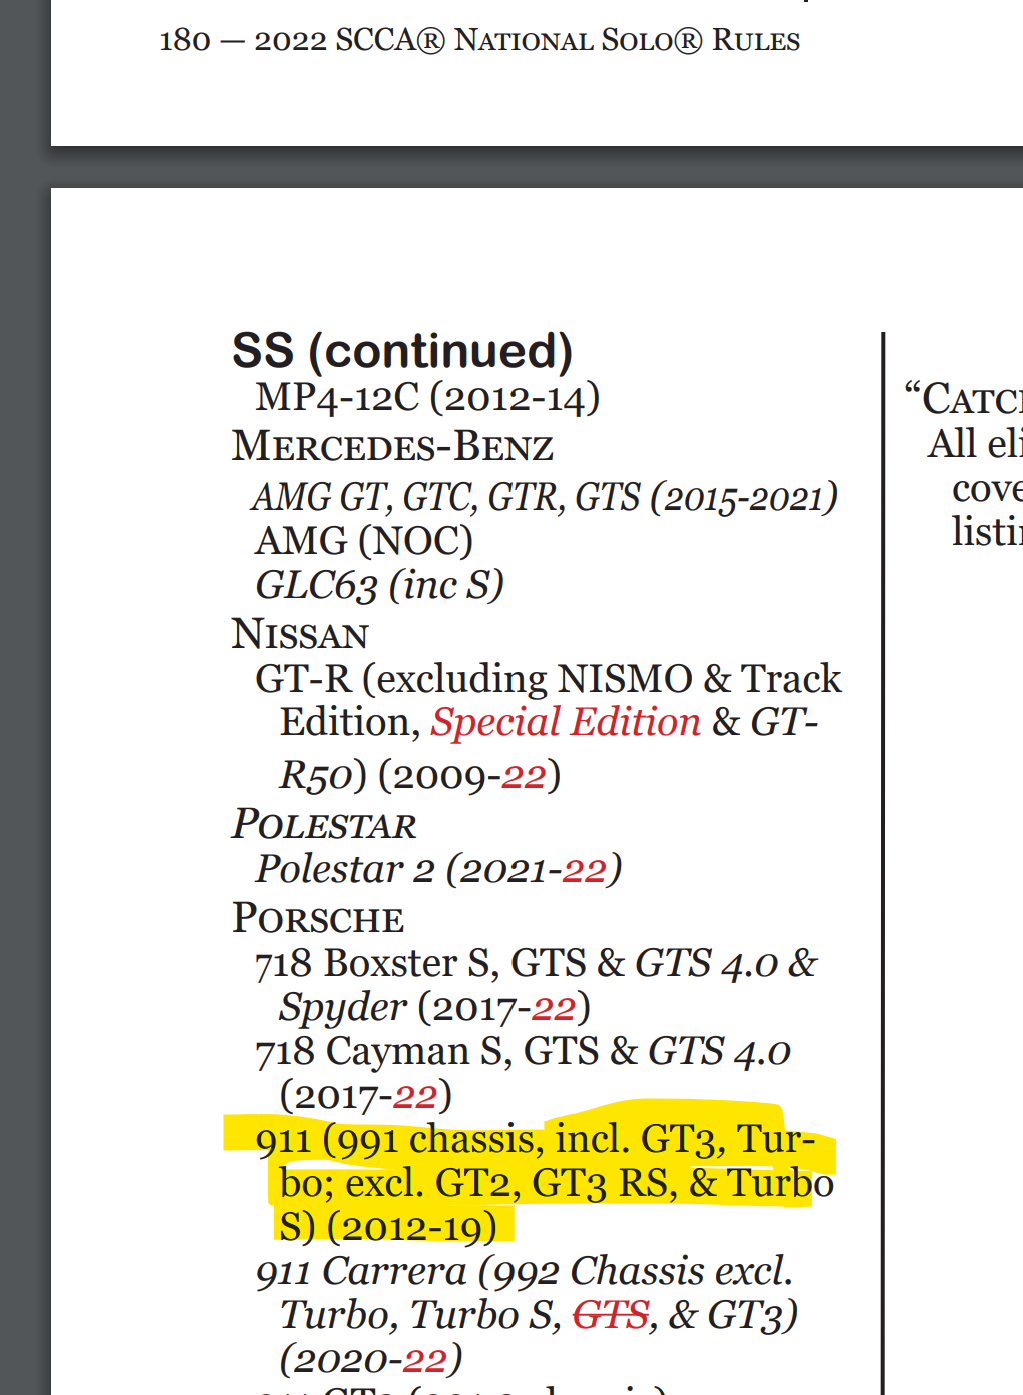Click the 'Porsche' make heading
The height and width of the screenshot is (1395, 1023).
pos(318,918)
